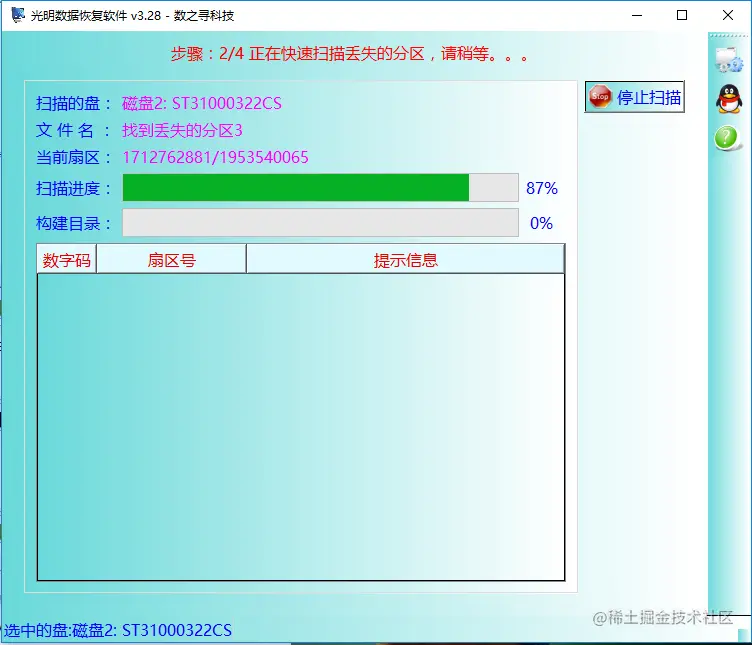The width and height of the screenshot is (752, 645).
Task: Click the 扫描的盘 label
Action: click(73, 103)
